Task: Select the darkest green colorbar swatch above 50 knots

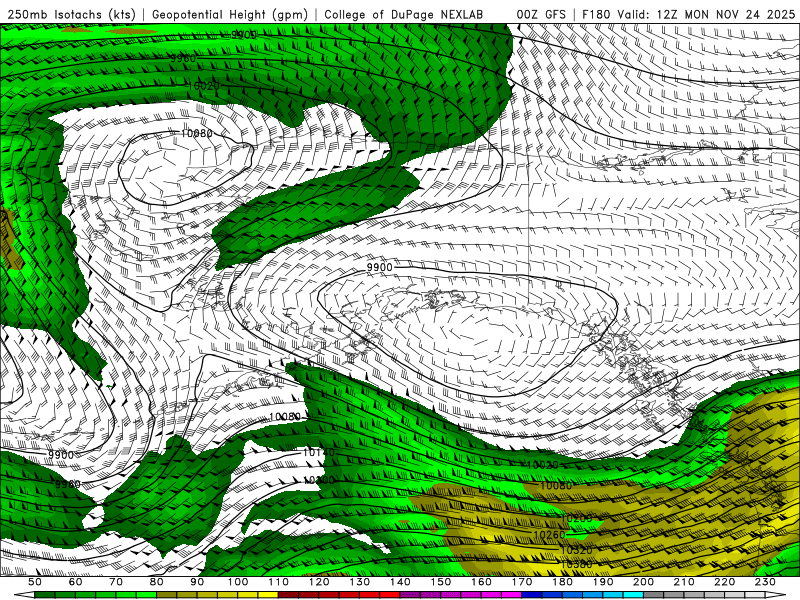Action: point(45,595)
